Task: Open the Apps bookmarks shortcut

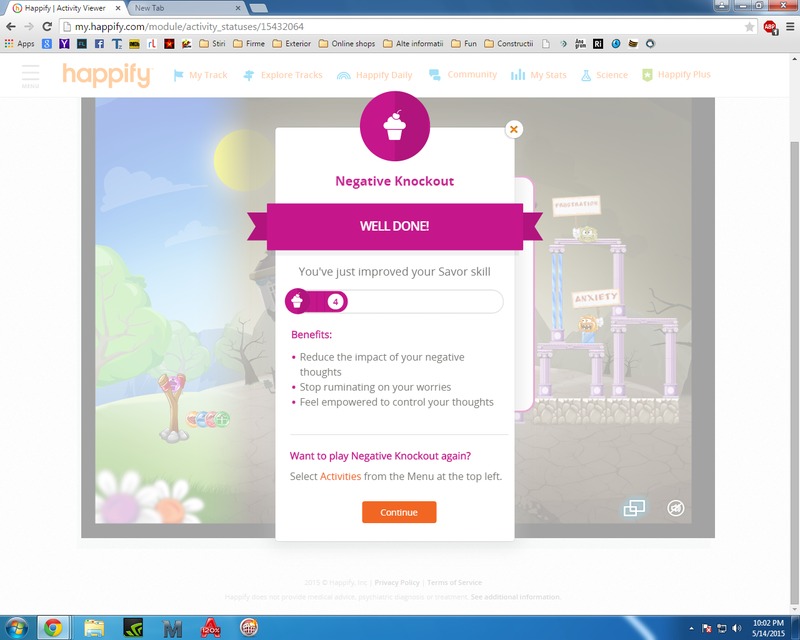Action: [x=19, y=44]
